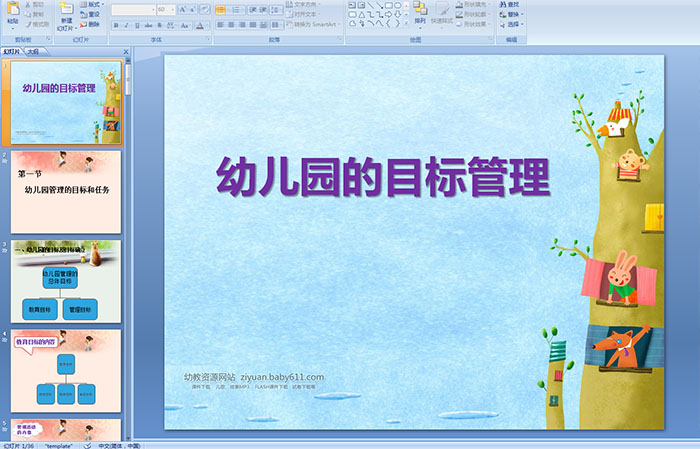Select the Arrow line shape
This screenshot has width=700, height=449.
[379, 5]
